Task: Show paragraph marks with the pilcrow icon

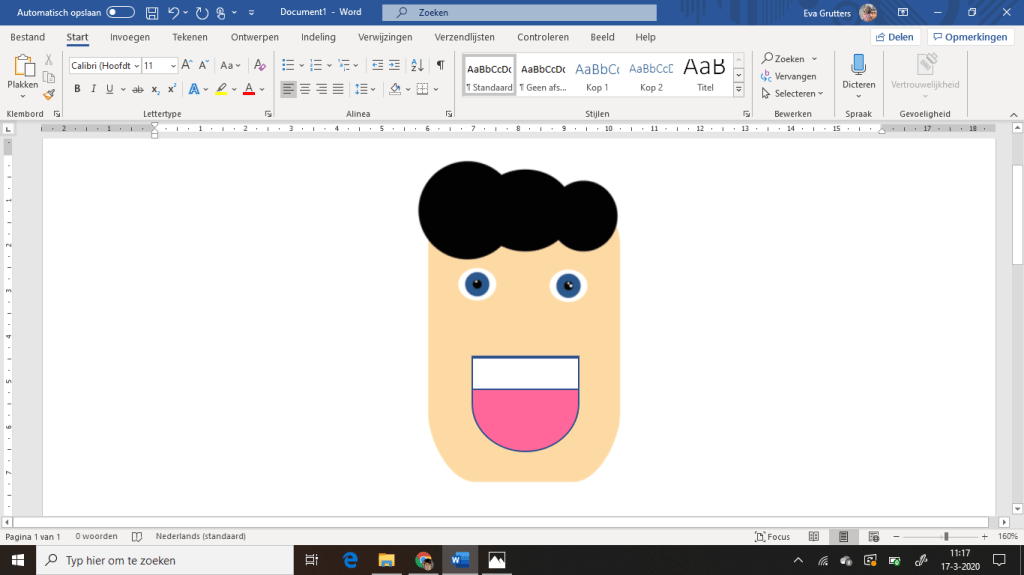Action: [x=440, y=65]
